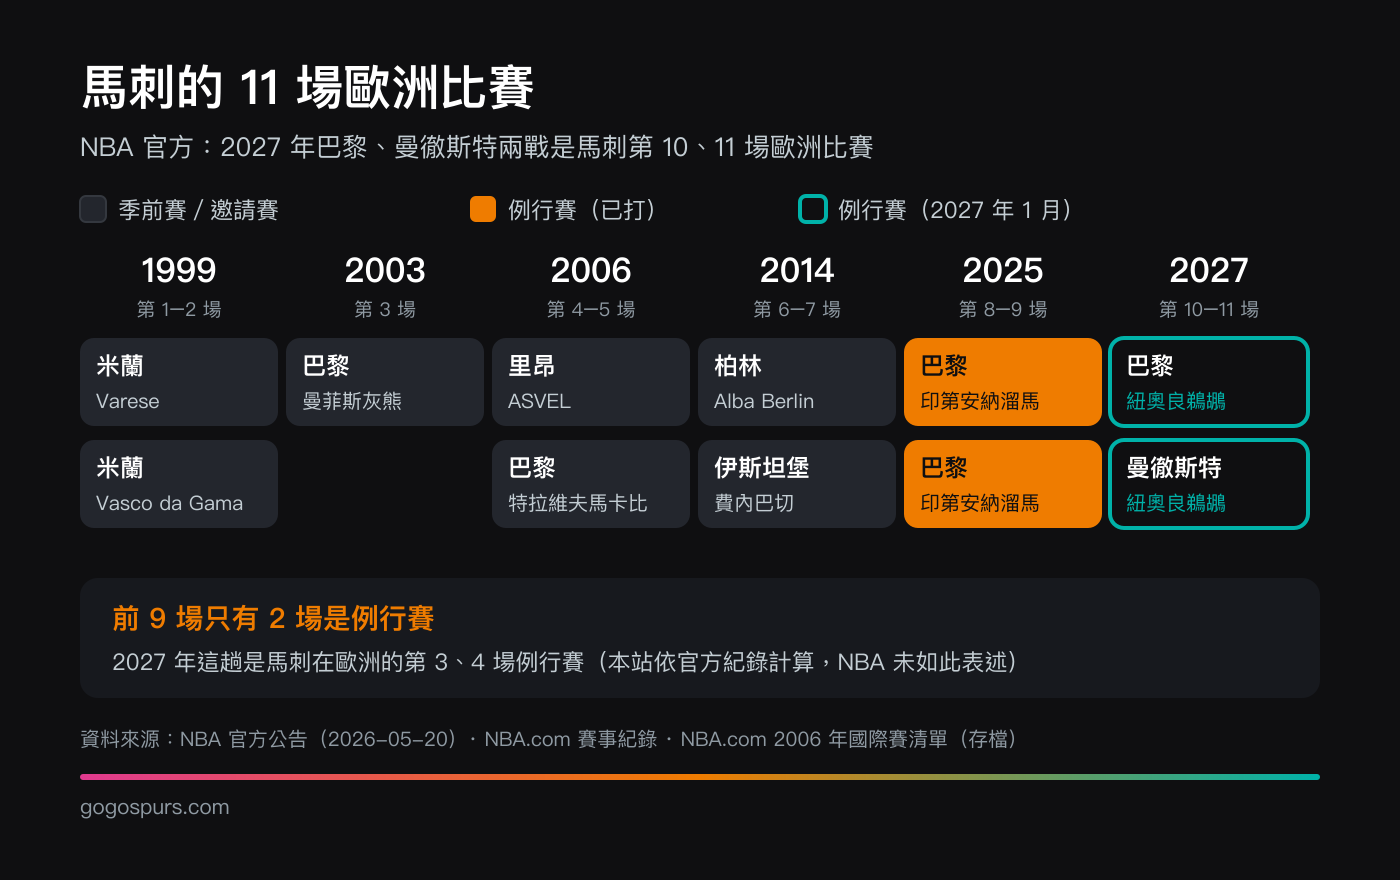Click the orange 例行賽（已打） legend swatch
Image resolution: width=1400 pixels, height=880 pixels.
pyautogui.click(x=483, y=209)
